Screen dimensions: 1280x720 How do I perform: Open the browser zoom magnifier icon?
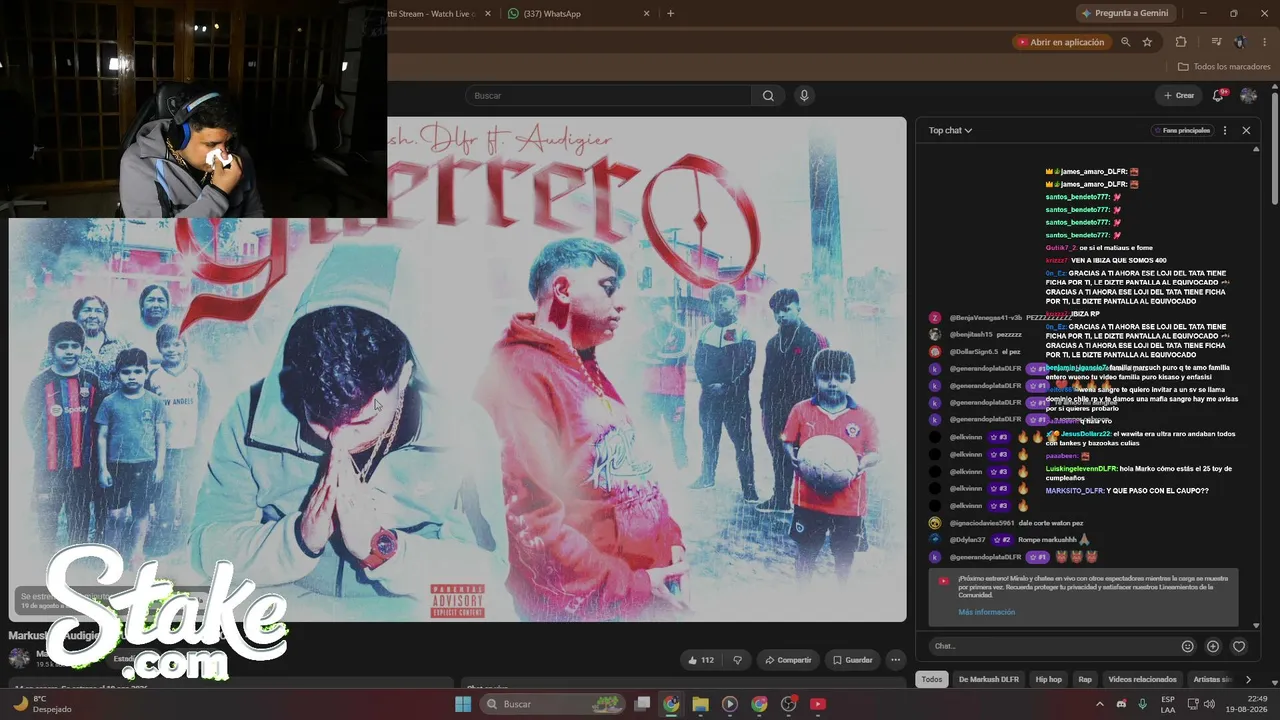pos(1126,42)
